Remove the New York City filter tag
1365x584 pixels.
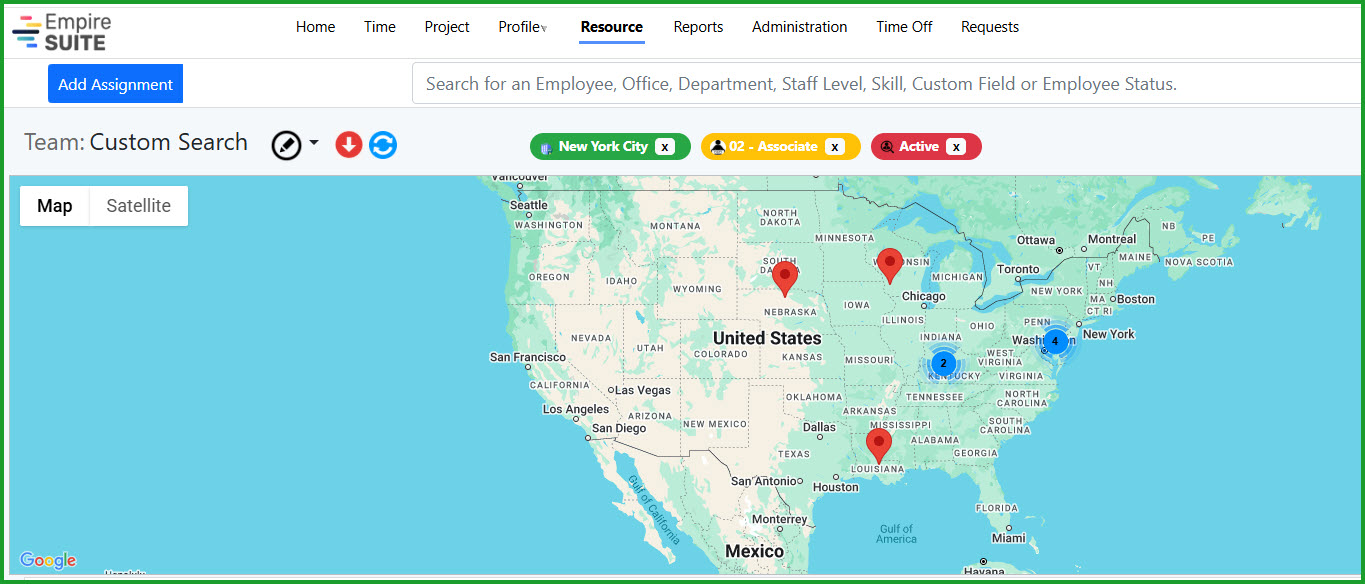(x=665, y=147)
